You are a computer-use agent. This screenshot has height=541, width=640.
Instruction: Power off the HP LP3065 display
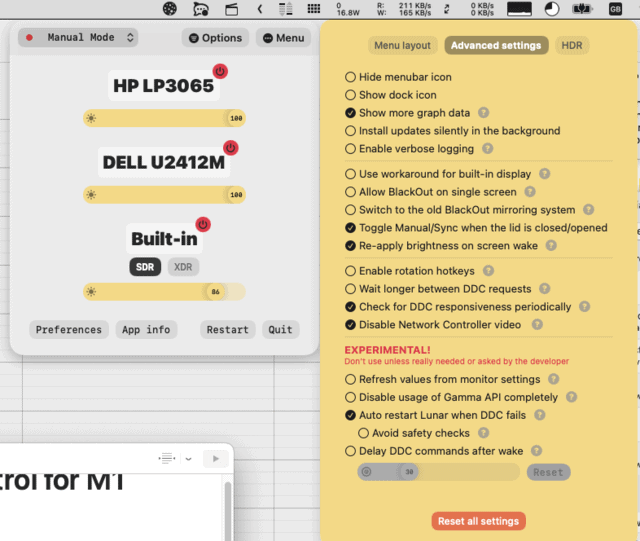pos(220,71)
